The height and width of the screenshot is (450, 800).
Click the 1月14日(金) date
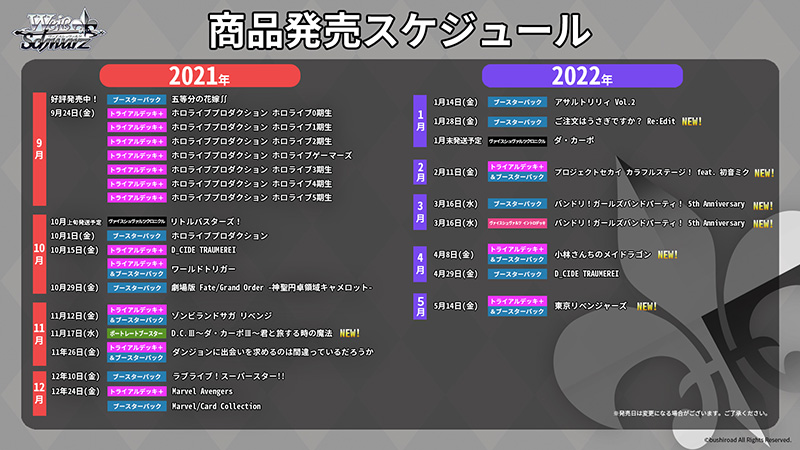pos(456,102)
